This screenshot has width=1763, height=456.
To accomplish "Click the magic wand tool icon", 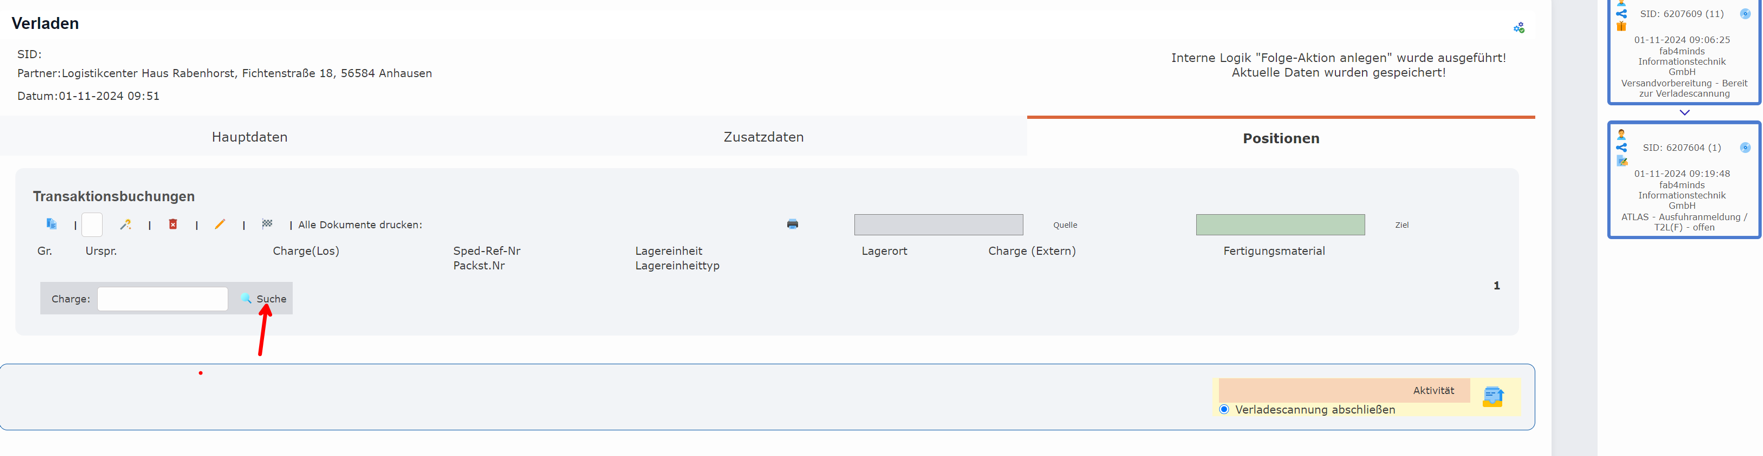I will click(x=125, y=224).
